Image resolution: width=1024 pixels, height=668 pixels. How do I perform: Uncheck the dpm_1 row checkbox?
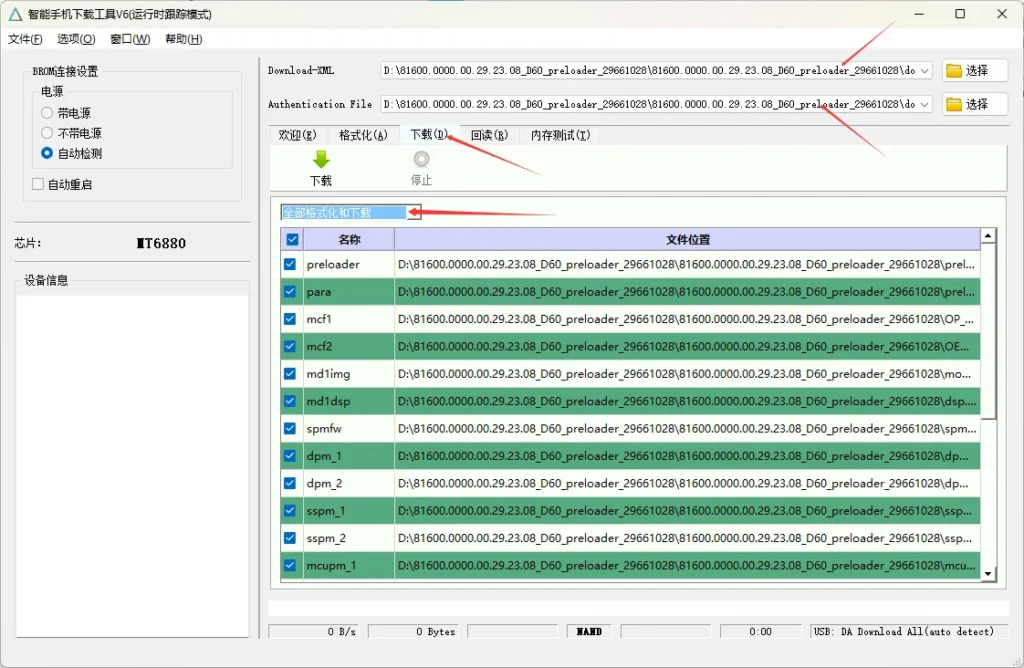tap(290, 456)
